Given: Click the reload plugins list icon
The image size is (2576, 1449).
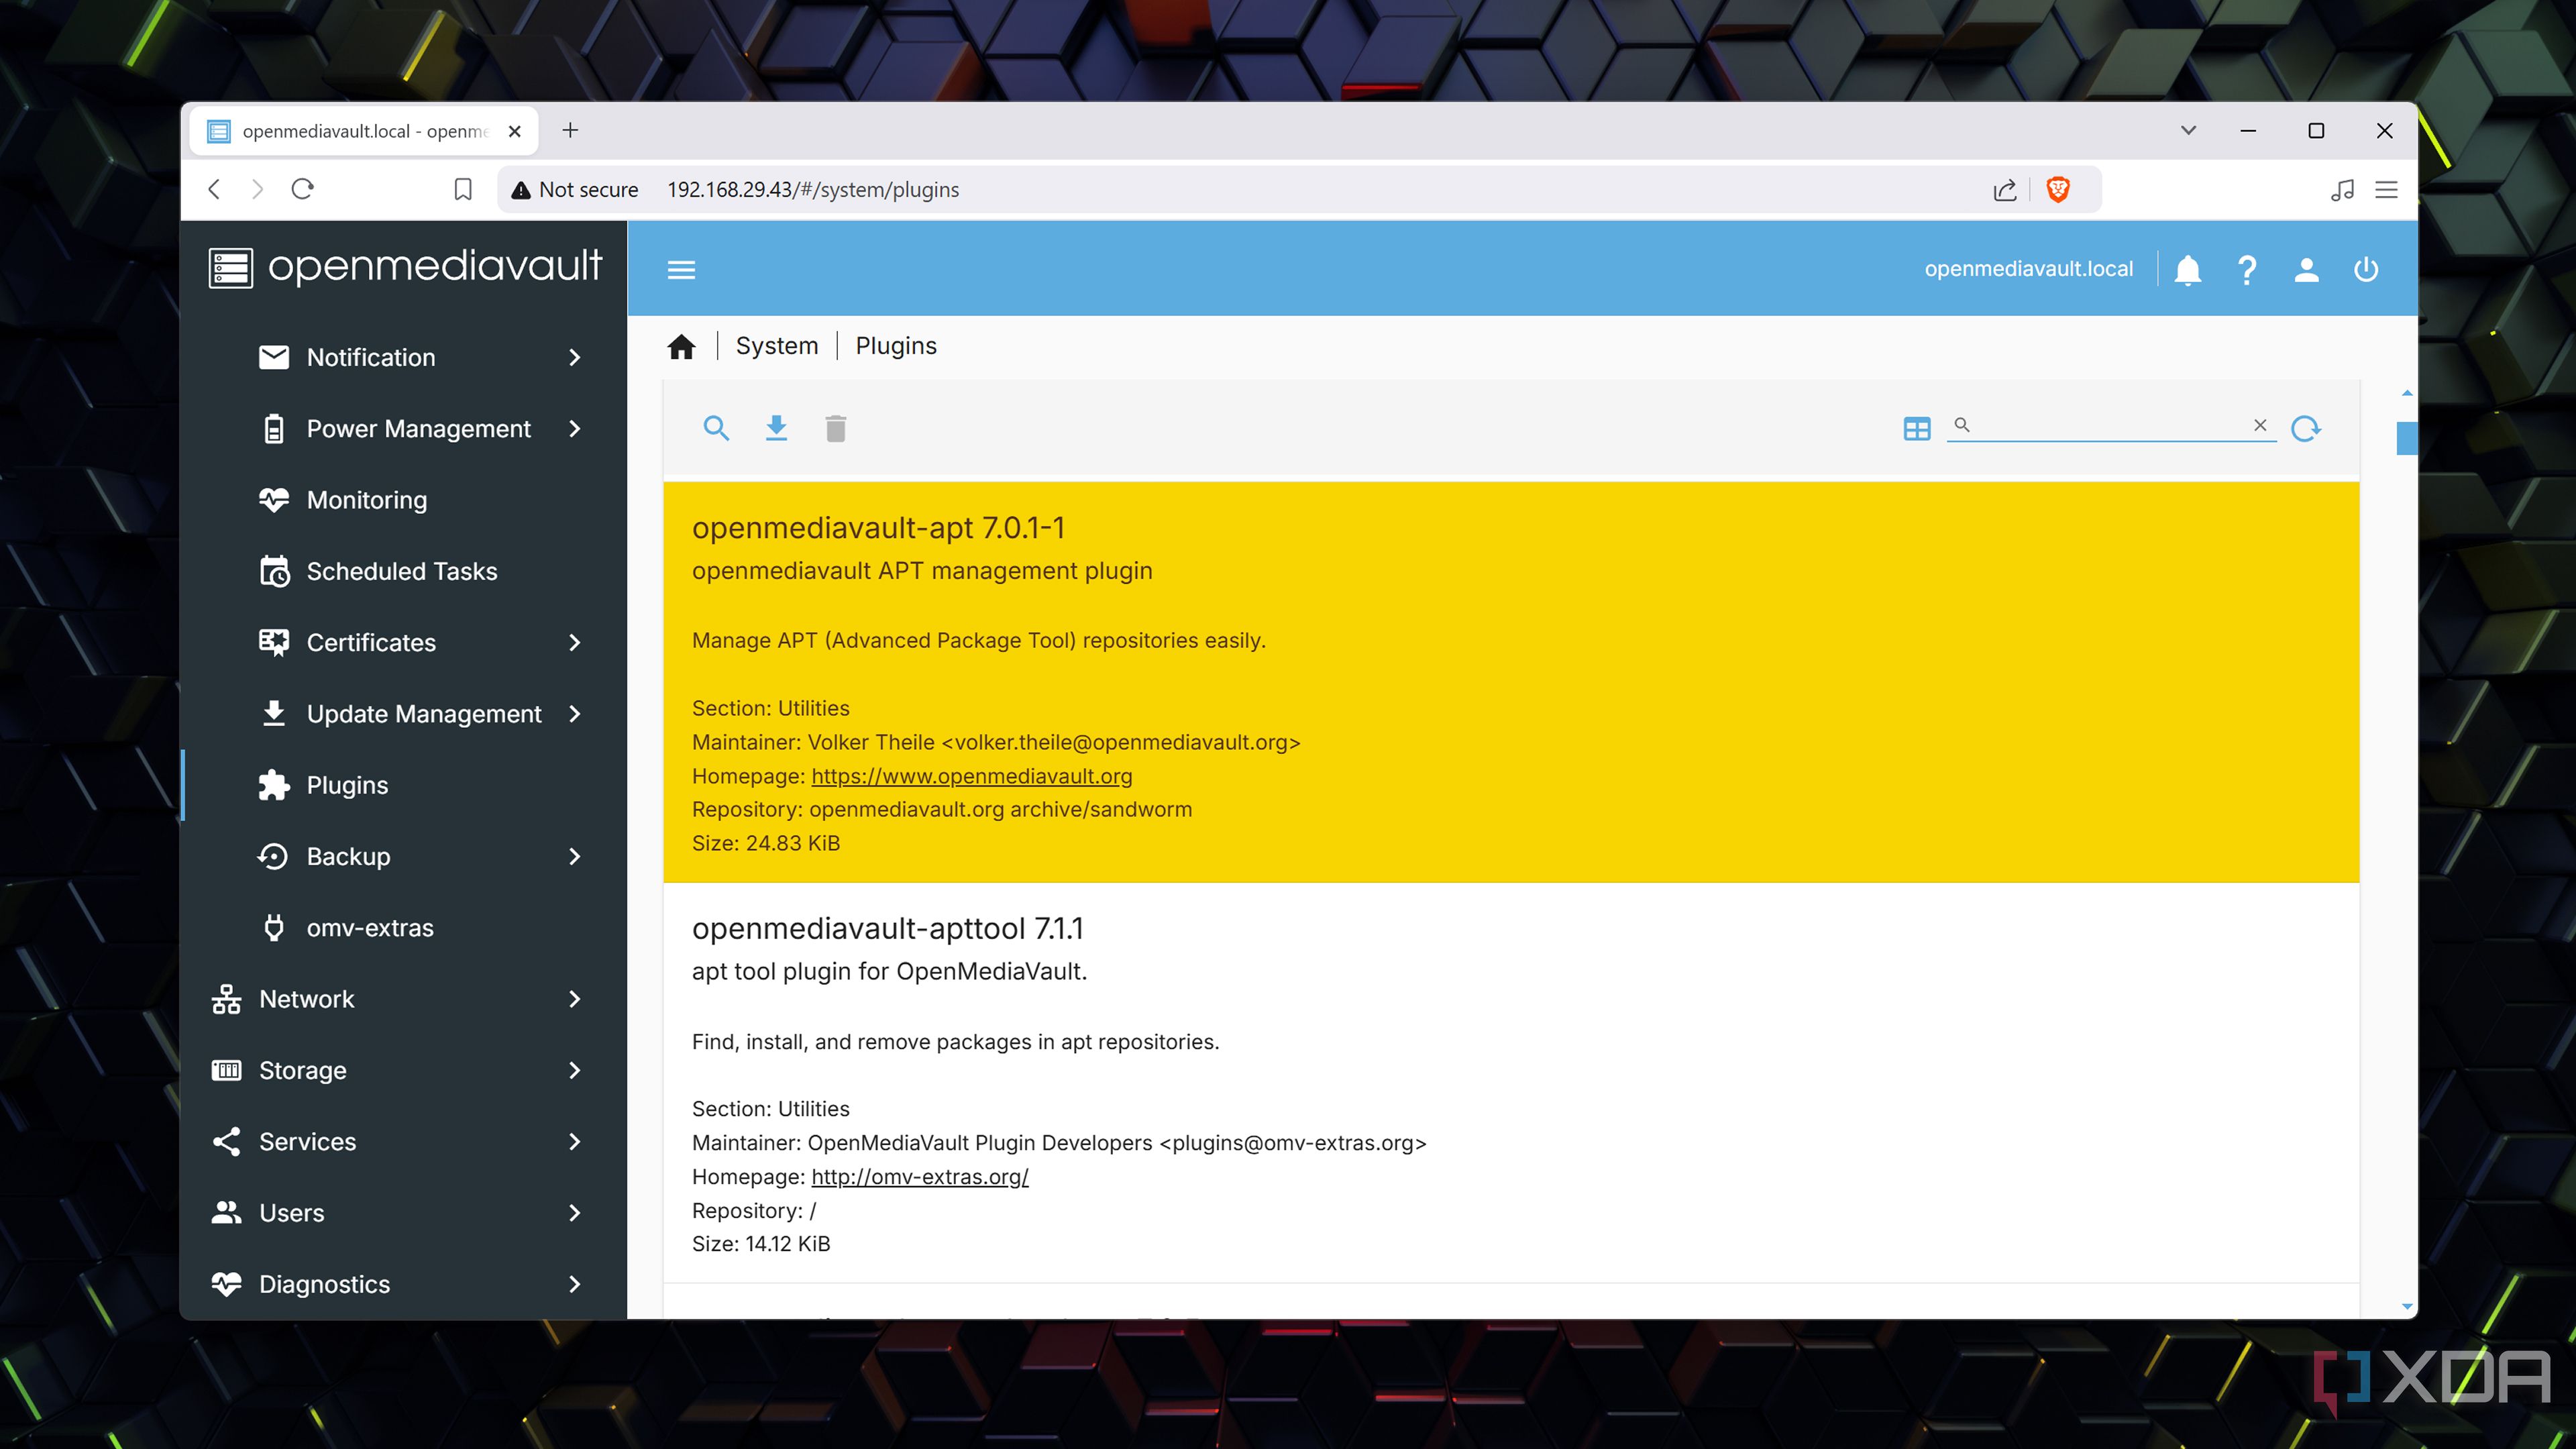Looking at the screenshot, I should 2306,429.
